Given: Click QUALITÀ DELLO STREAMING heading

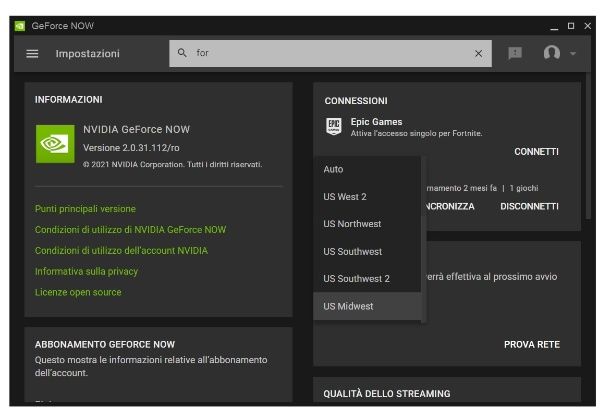Looking at the screenshot, I should [x=387, y=394].
